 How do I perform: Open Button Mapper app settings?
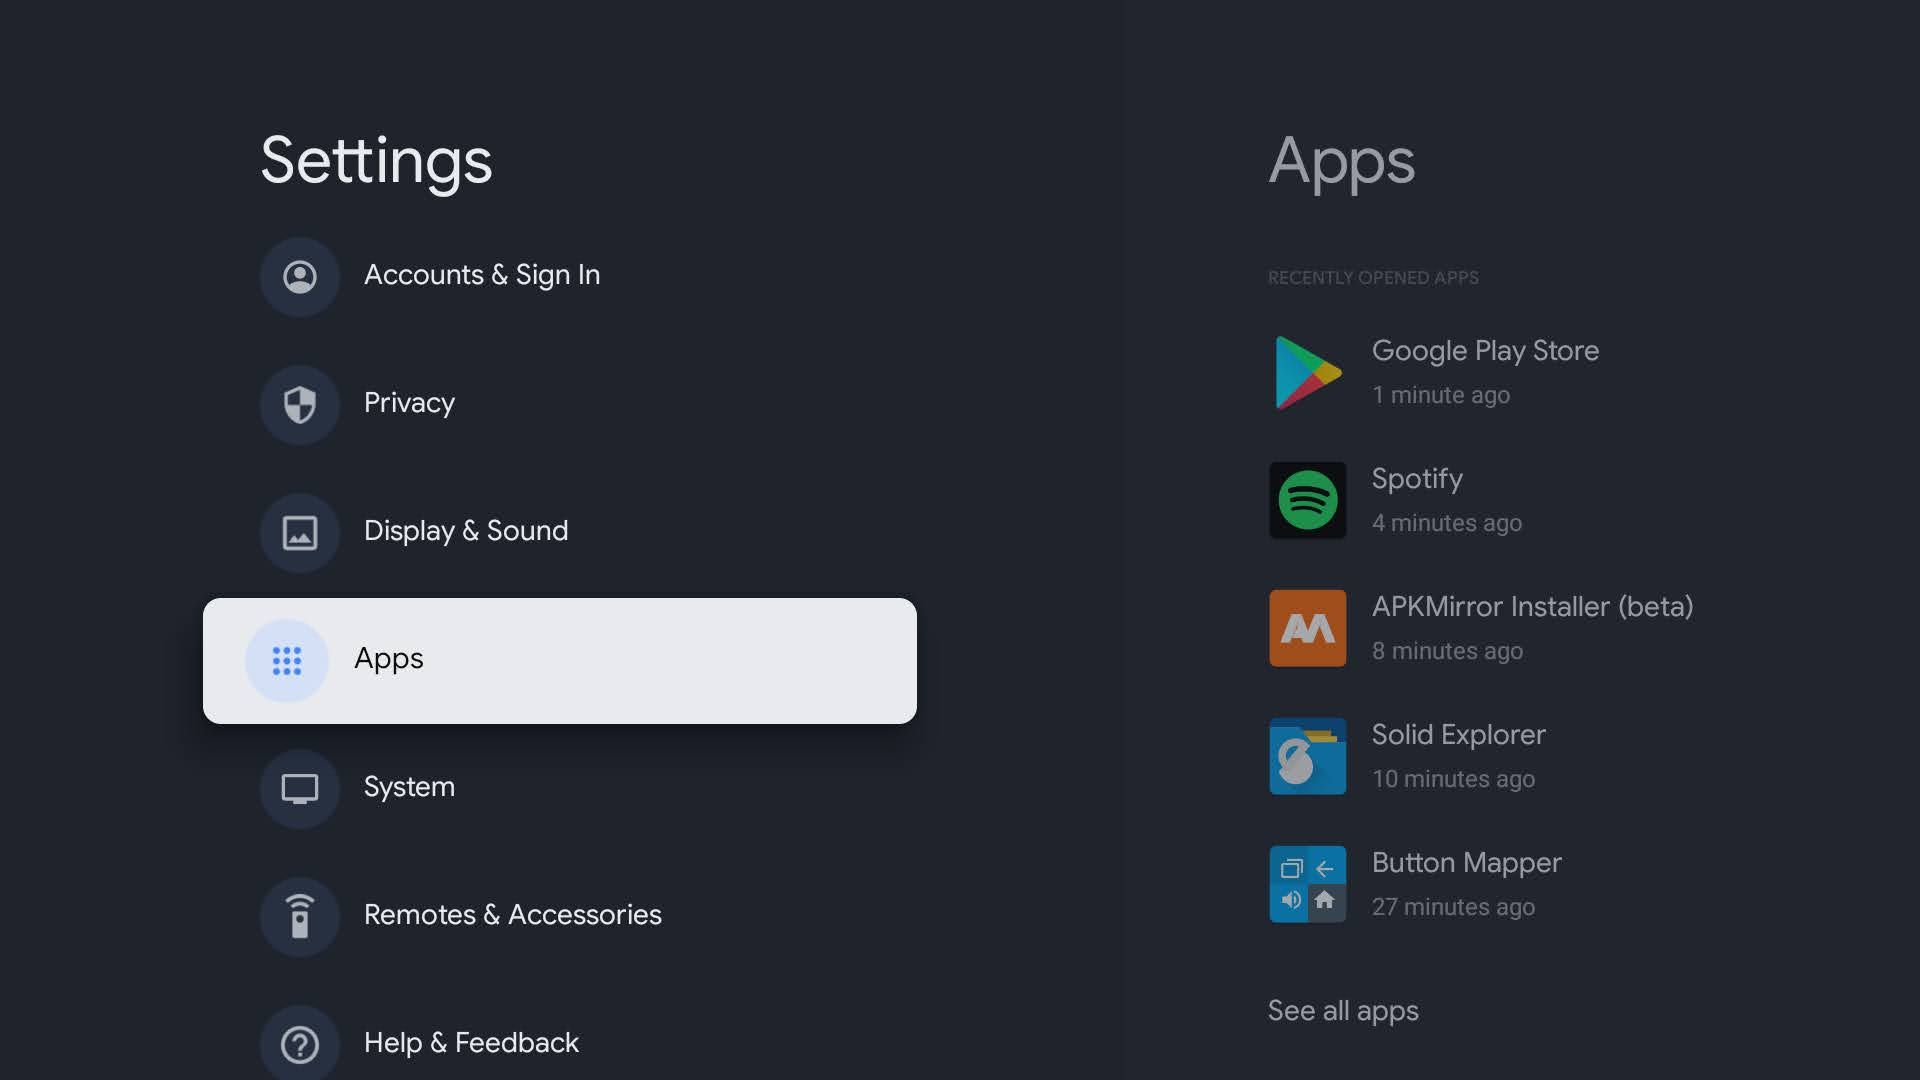pos(1466,882)
